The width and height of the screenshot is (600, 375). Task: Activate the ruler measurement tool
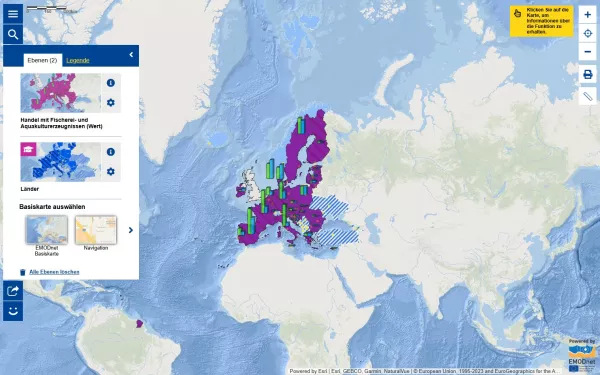[587, 96]
